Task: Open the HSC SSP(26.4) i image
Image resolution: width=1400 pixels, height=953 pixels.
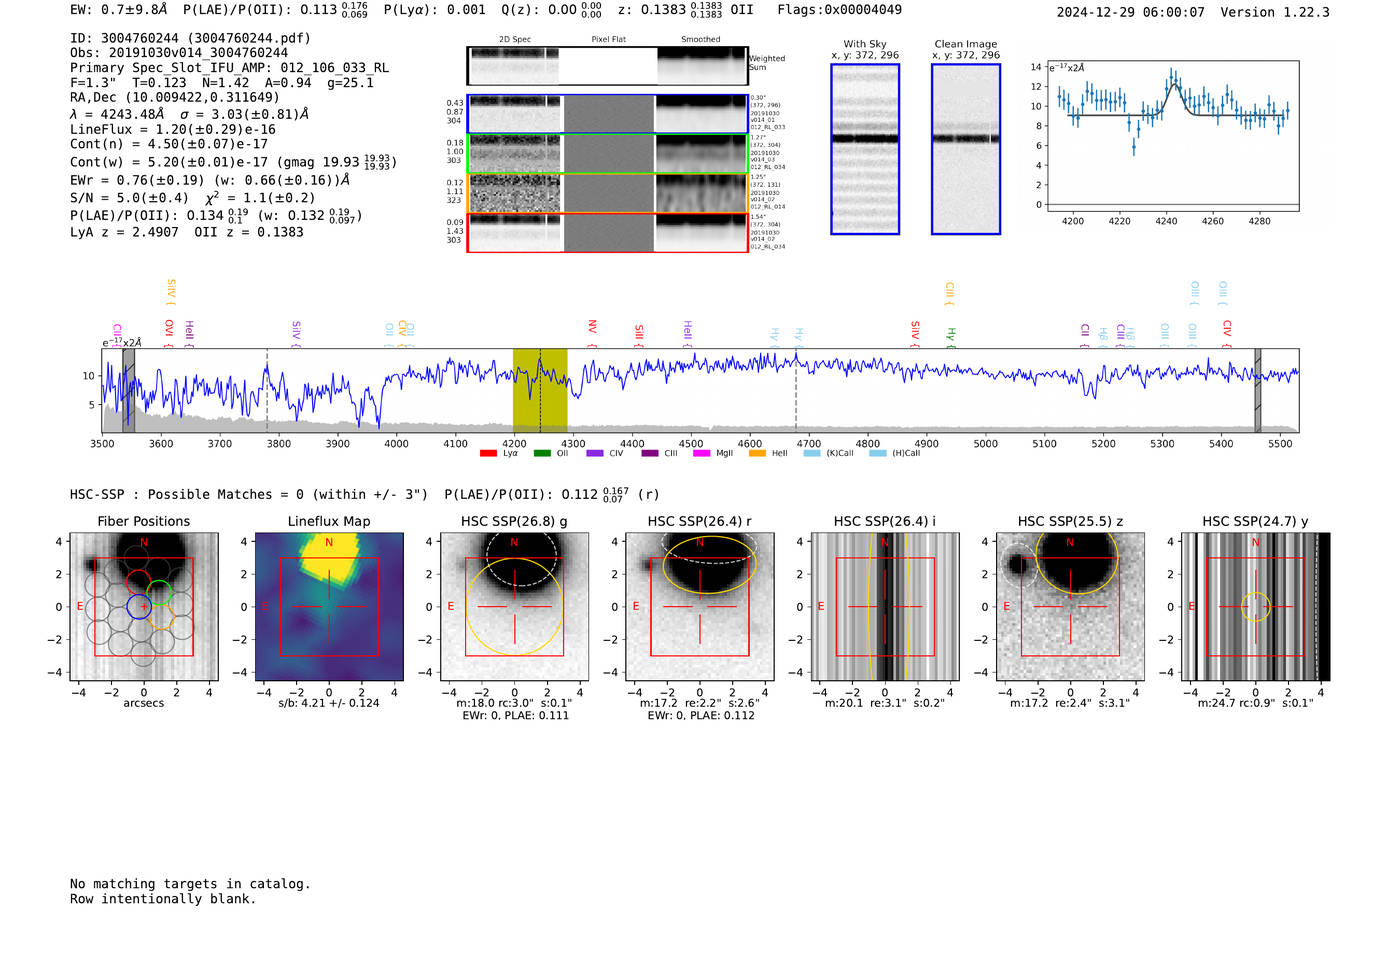Action: click(885, 606)
